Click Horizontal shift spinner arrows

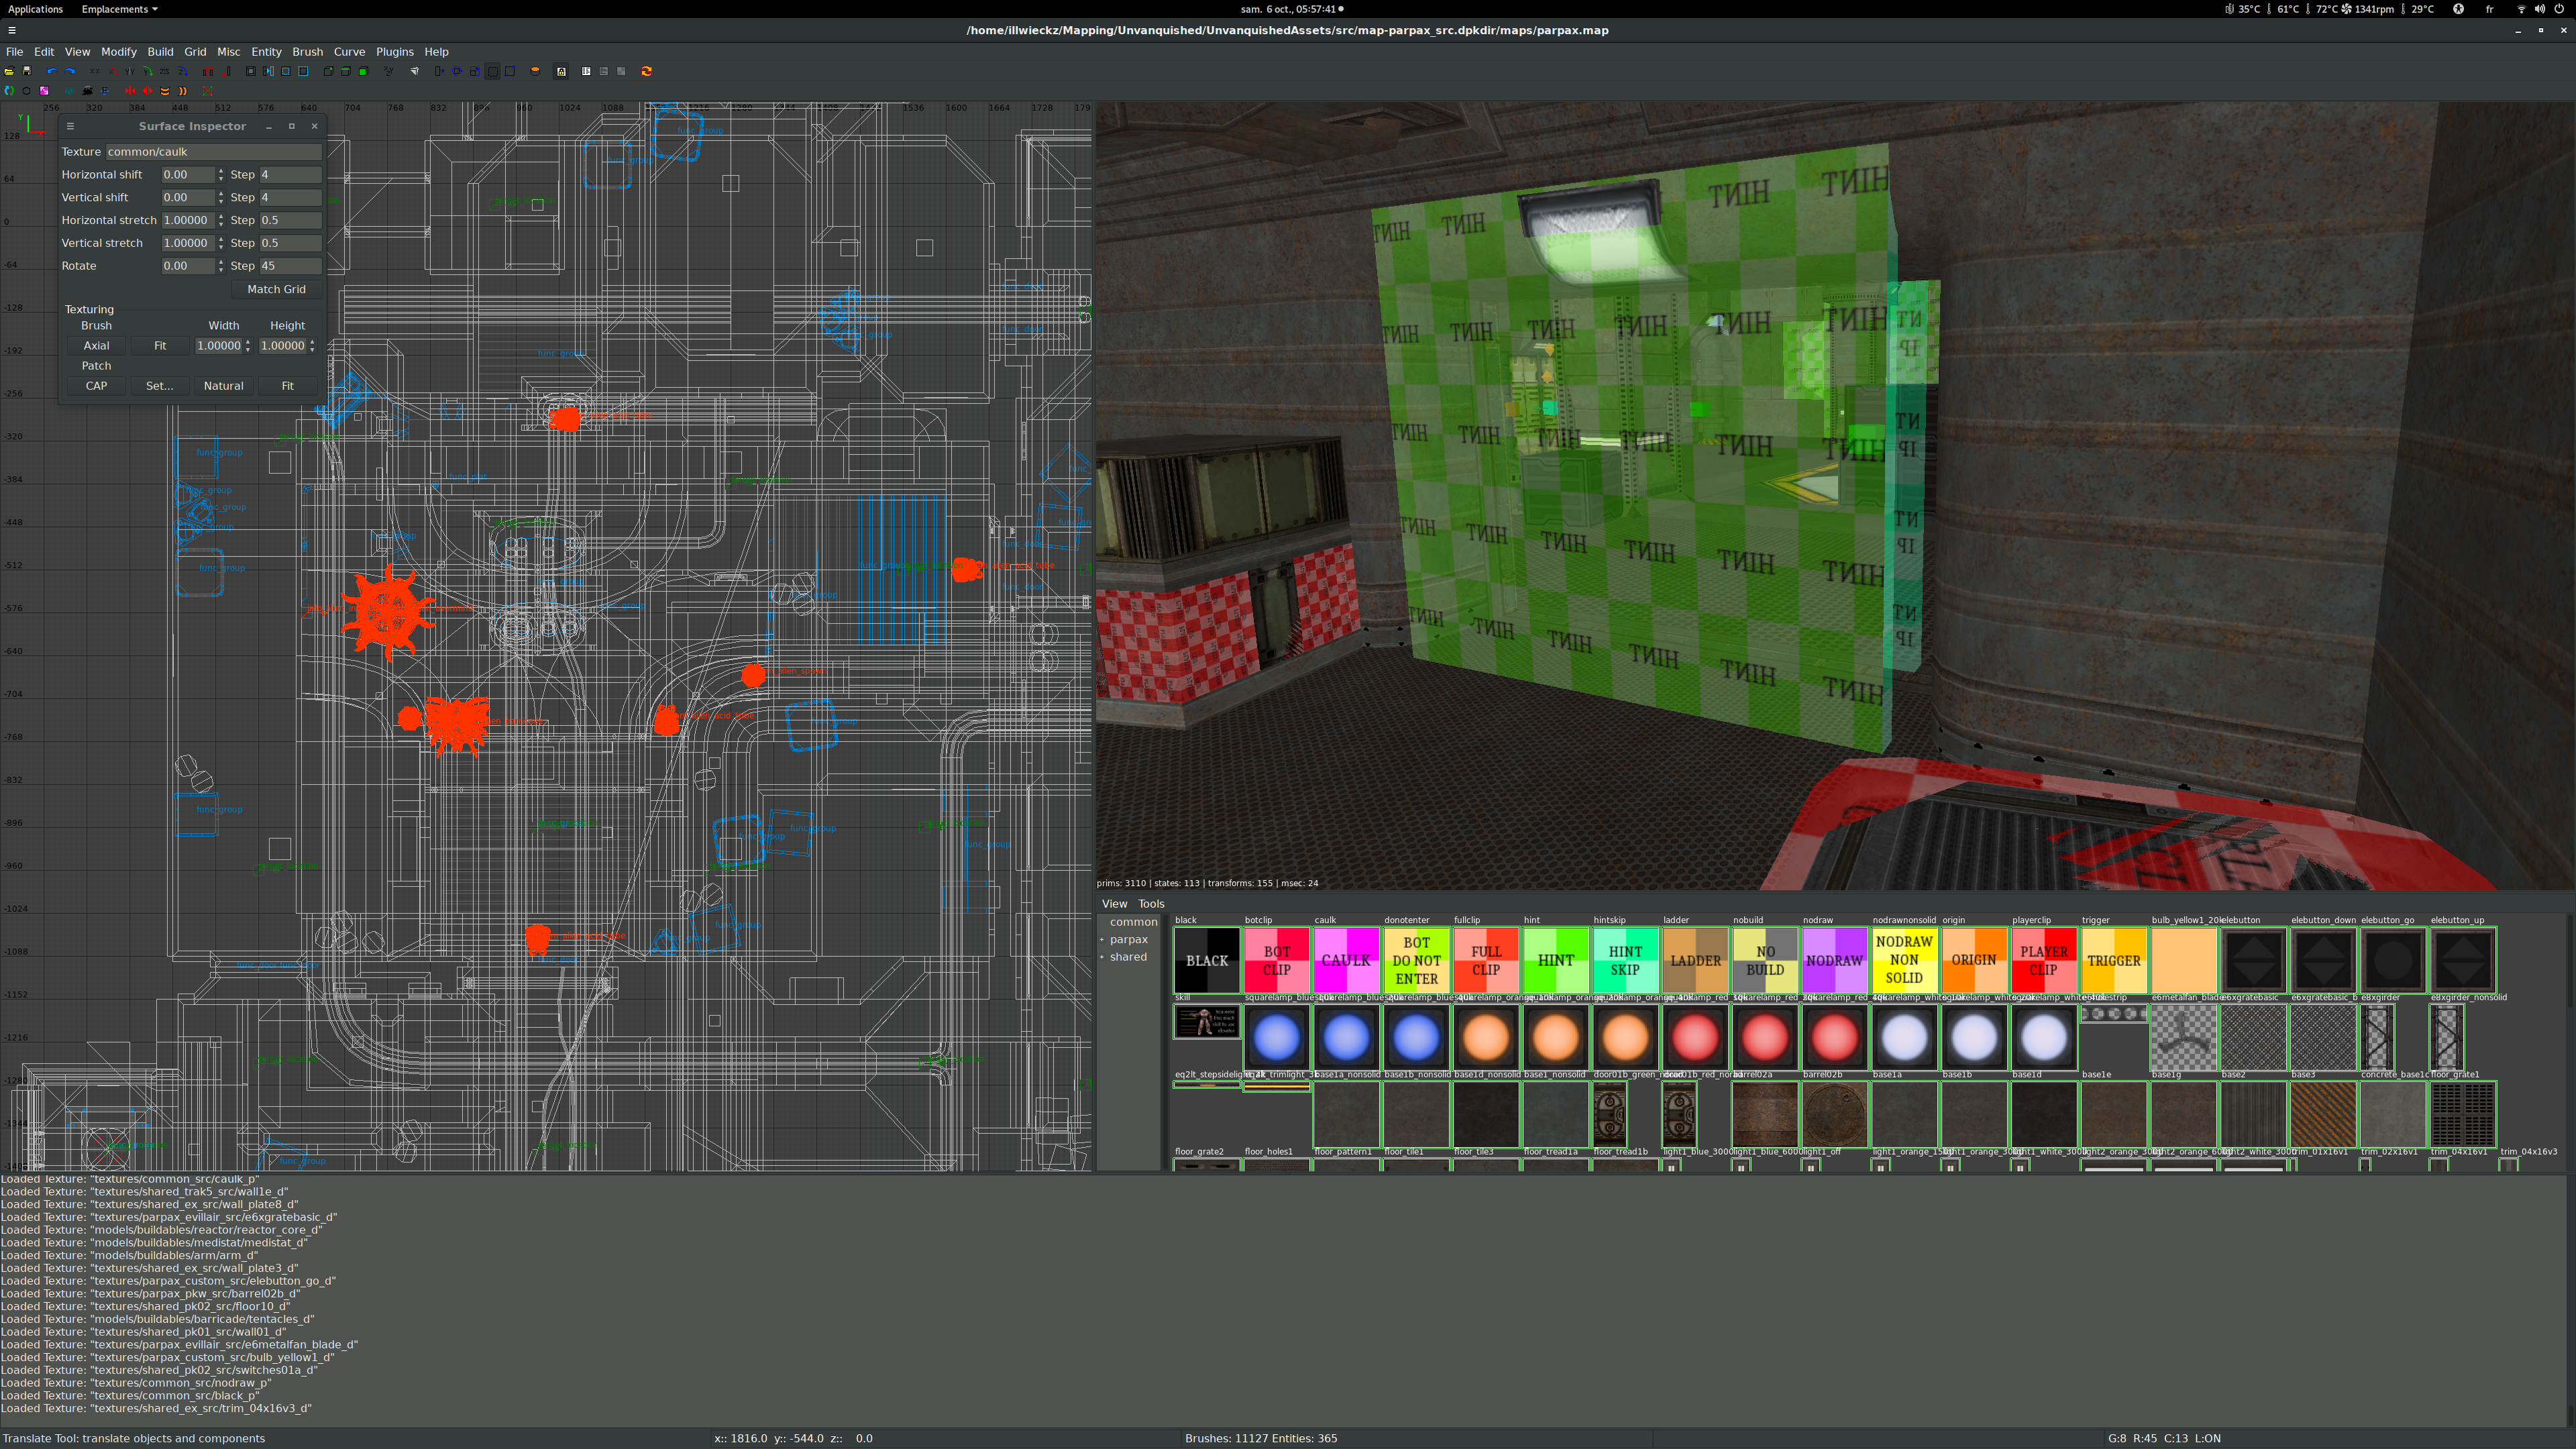coord(221,175)
